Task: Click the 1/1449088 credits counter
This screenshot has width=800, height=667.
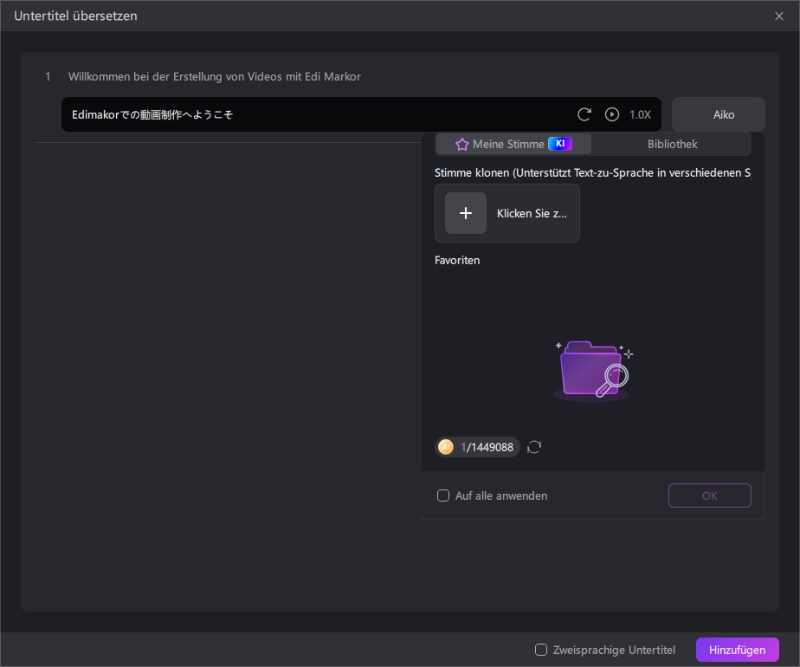Action: point(487,447)
